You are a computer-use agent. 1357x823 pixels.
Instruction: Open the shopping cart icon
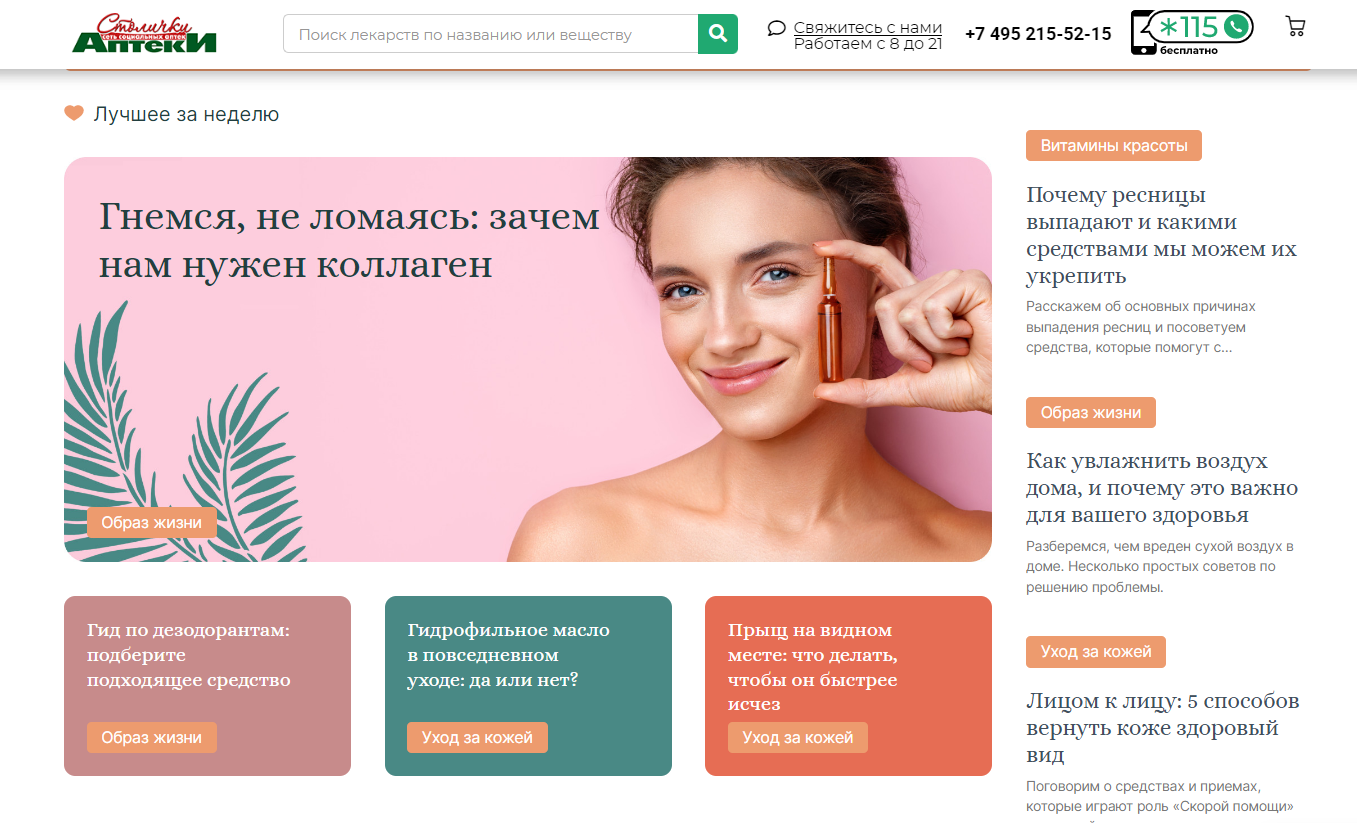[x=1295, y=27]
